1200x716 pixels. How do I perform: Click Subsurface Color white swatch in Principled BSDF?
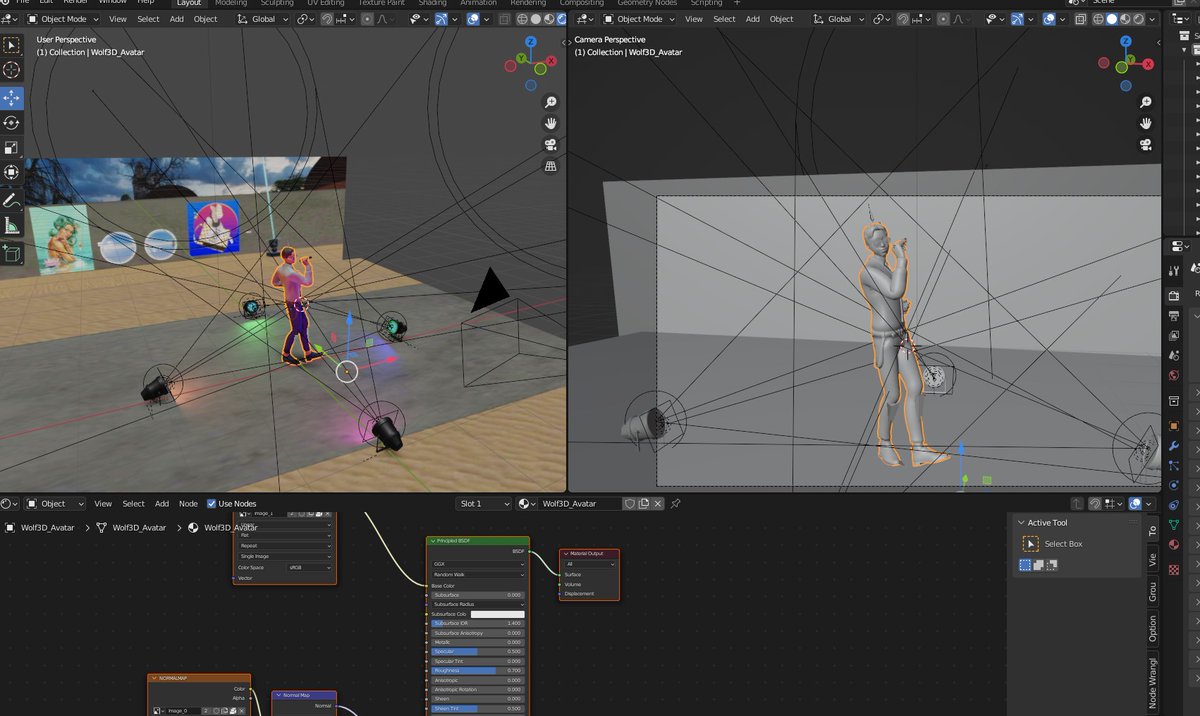pos(497,614)
